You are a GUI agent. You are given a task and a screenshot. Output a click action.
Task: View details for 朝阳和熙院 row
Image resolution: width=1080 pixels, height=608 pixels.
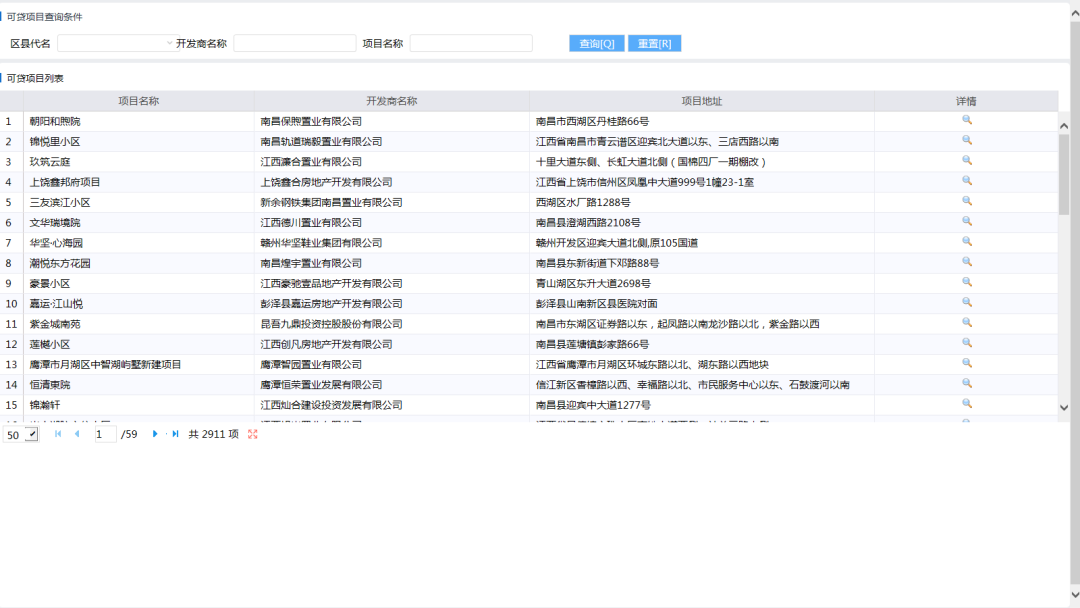tap(966, 120)
